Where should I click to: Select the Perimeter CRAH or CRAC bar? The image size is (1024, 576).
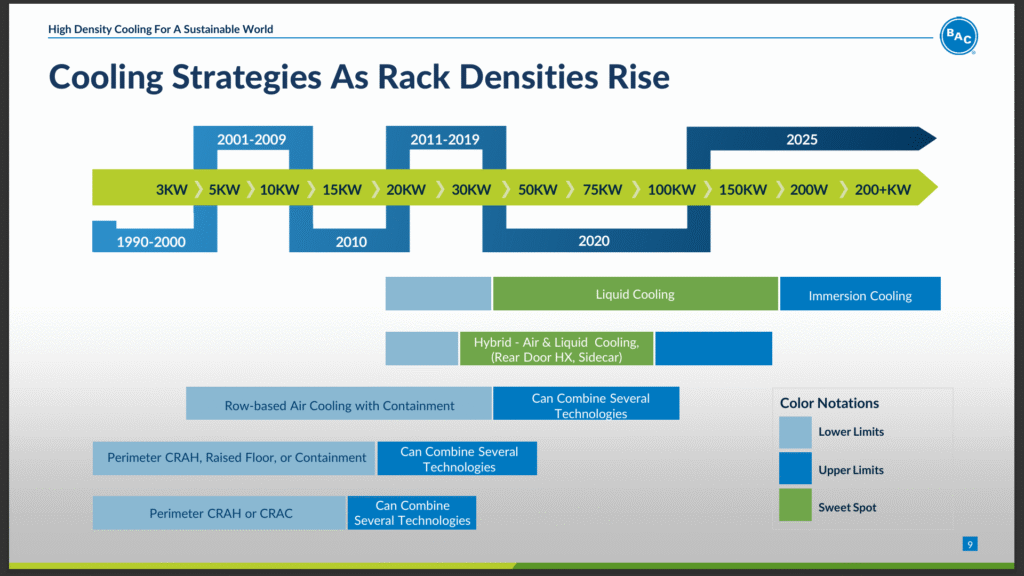tap(220, 513)
